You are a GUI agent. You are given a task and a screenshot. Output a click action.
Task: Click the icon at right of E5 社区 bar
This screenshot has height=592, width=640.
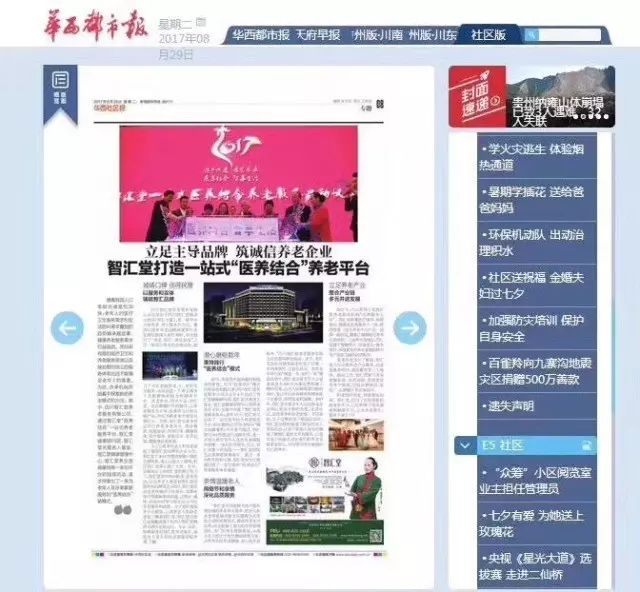pyautogui.click(x=587, y=445)
